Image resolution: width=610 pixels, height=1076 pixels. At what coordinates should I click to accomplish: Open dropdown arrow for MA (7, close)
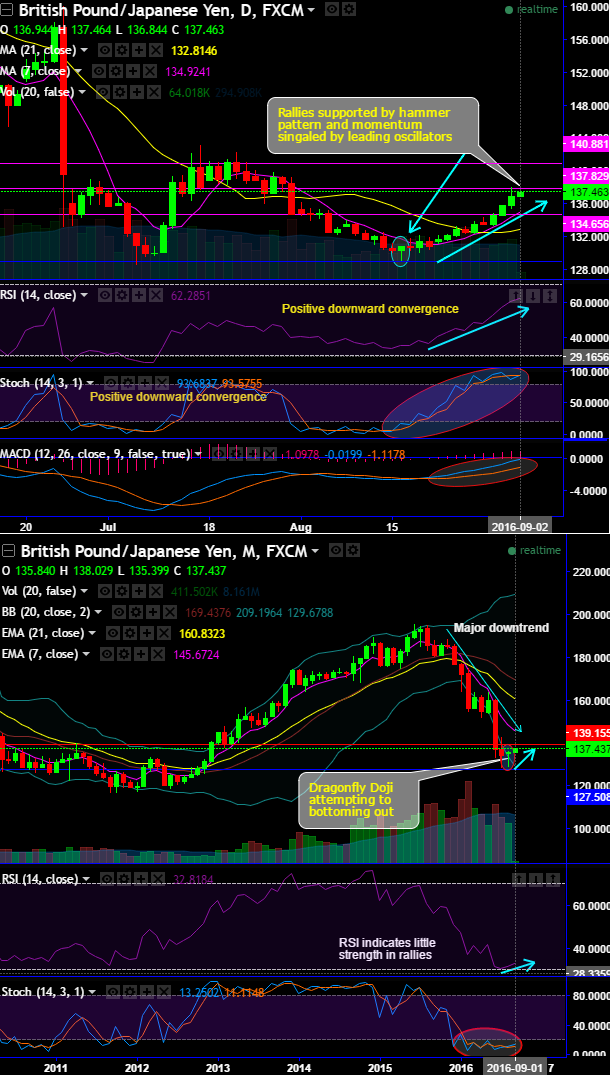(x=79, y=71)
